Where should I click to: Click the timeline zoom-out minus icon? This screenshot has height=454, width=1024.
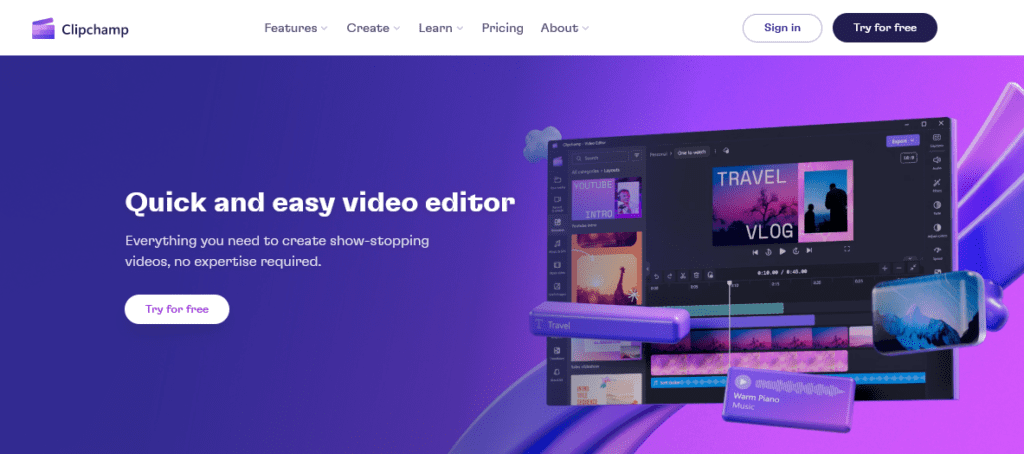899,268
